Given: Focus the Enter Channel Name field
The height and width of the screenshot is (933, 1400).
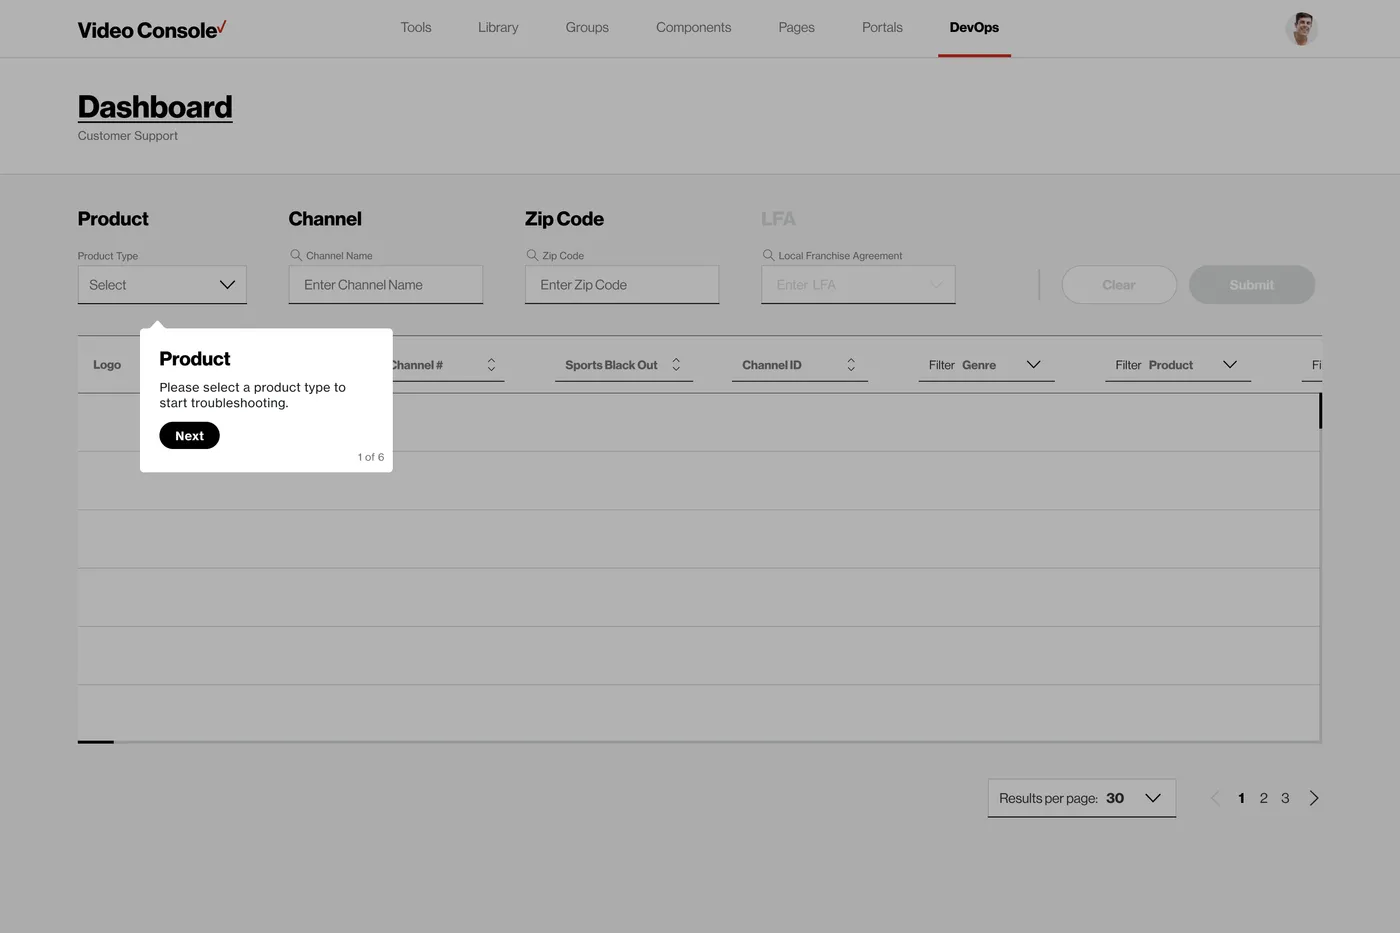Looking at the screenshot, I should pyautogui.click(x=386, y=285).
